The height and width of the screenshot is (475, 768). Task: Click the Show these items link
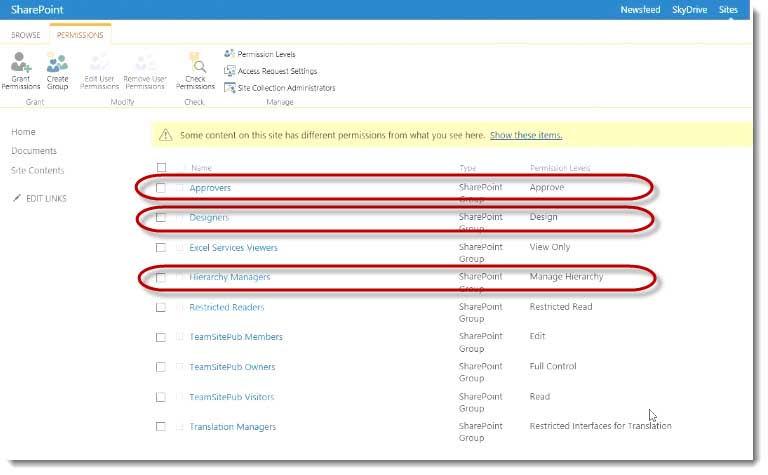pos(526,135)
